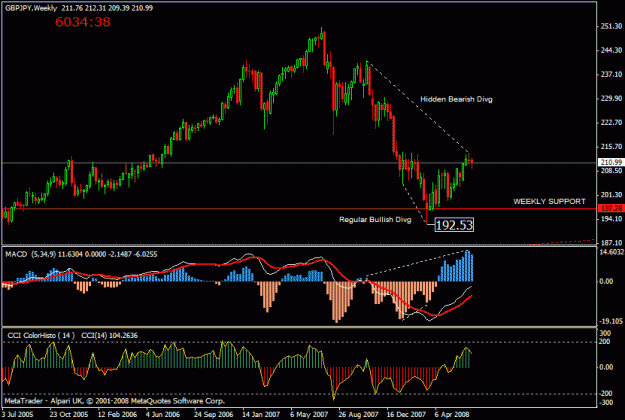Click the -19.105 MACD scale value
625x420 pixels.
(x=611, y=321)
